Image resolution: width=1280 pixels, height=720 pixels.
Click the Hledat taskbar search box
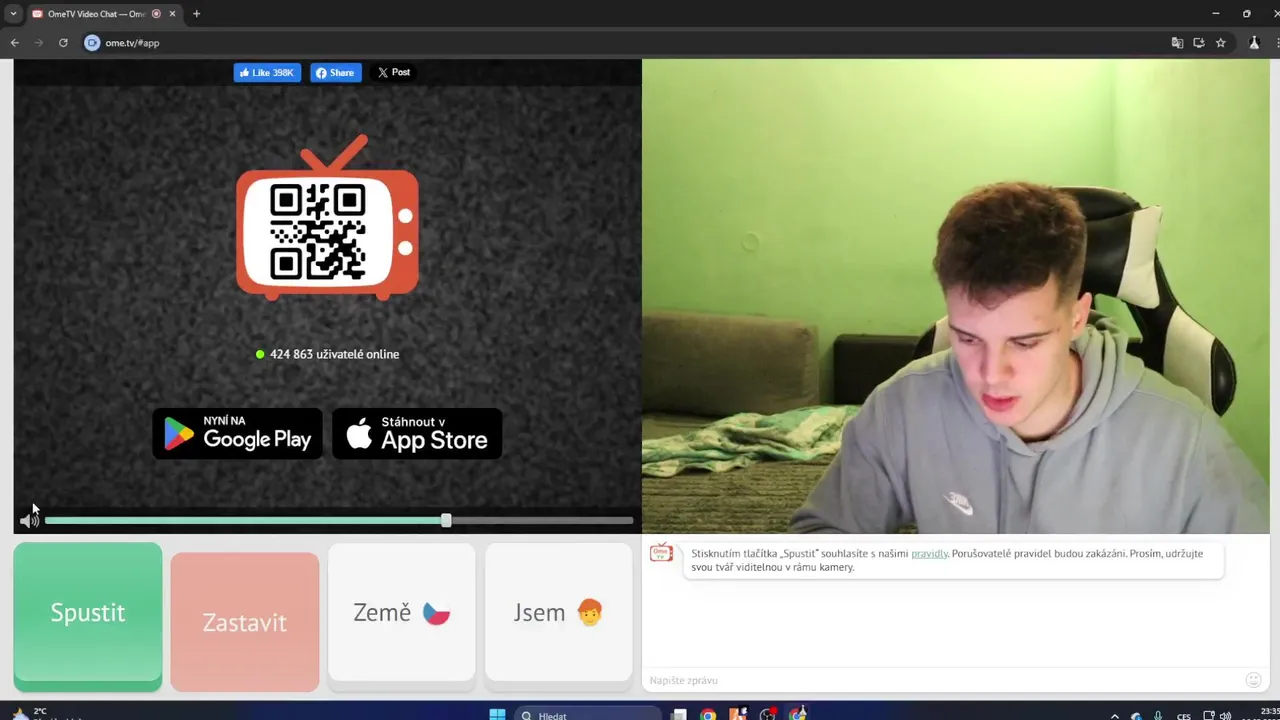point(589,714)
